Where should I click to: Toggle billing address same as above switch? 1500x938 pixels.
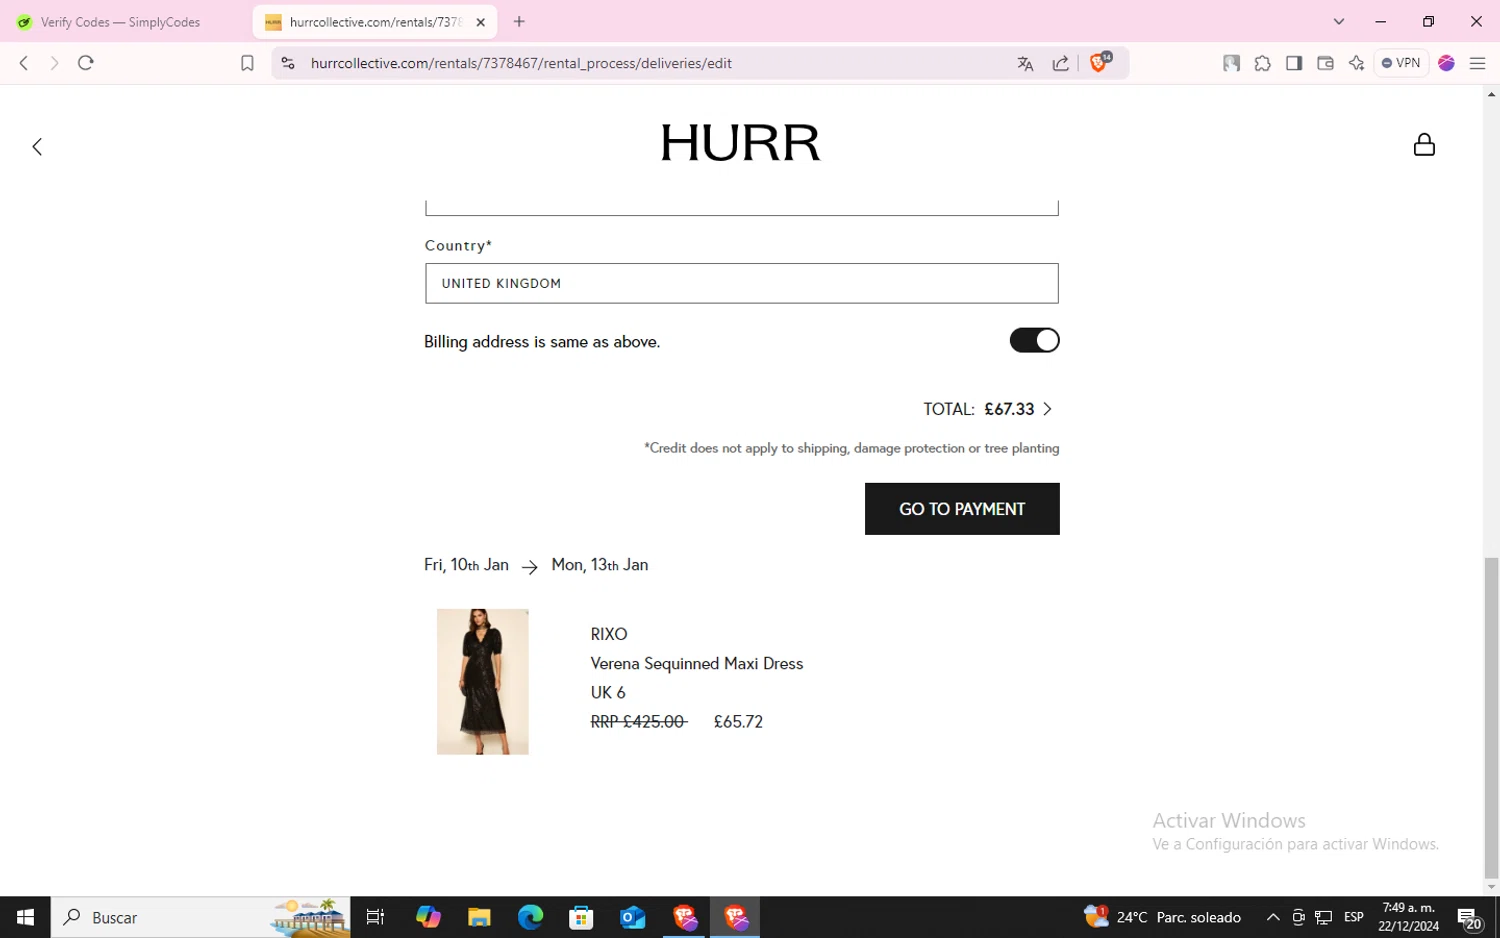point(1034,340)
